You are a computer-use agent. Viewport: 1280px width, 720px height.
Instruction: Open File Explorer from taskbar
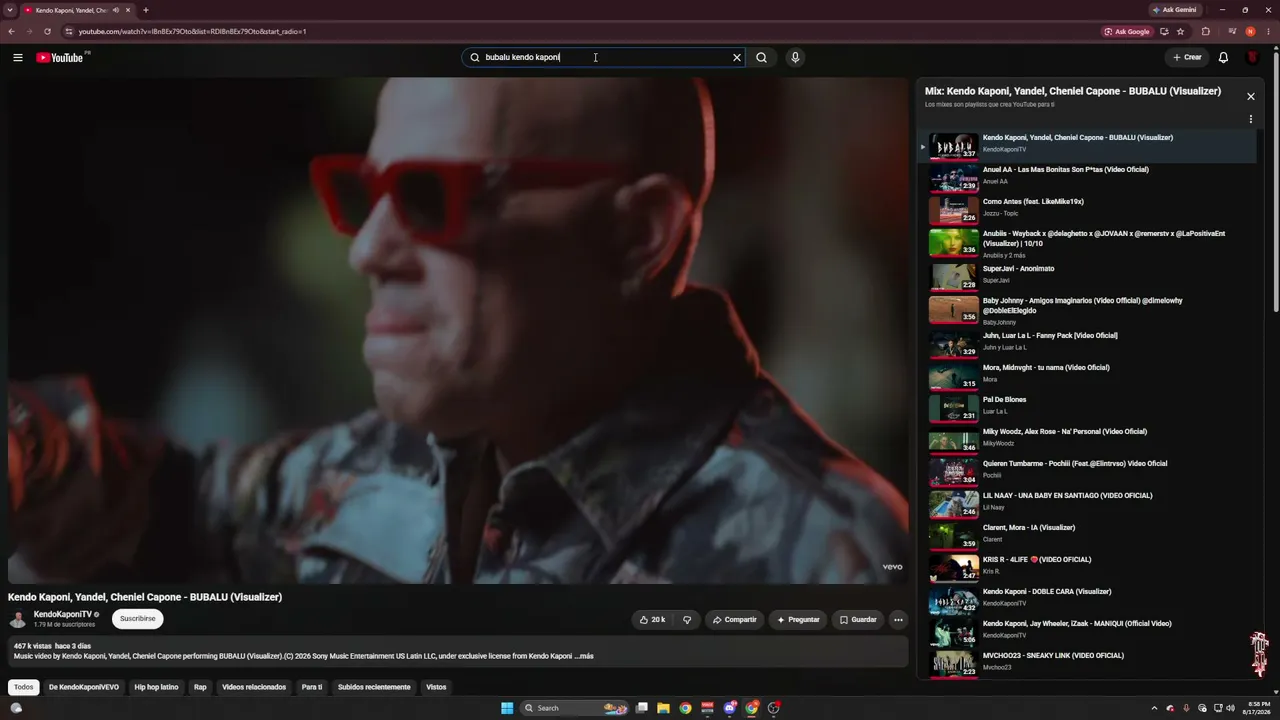pyautogui.click(x=663, y=708)
